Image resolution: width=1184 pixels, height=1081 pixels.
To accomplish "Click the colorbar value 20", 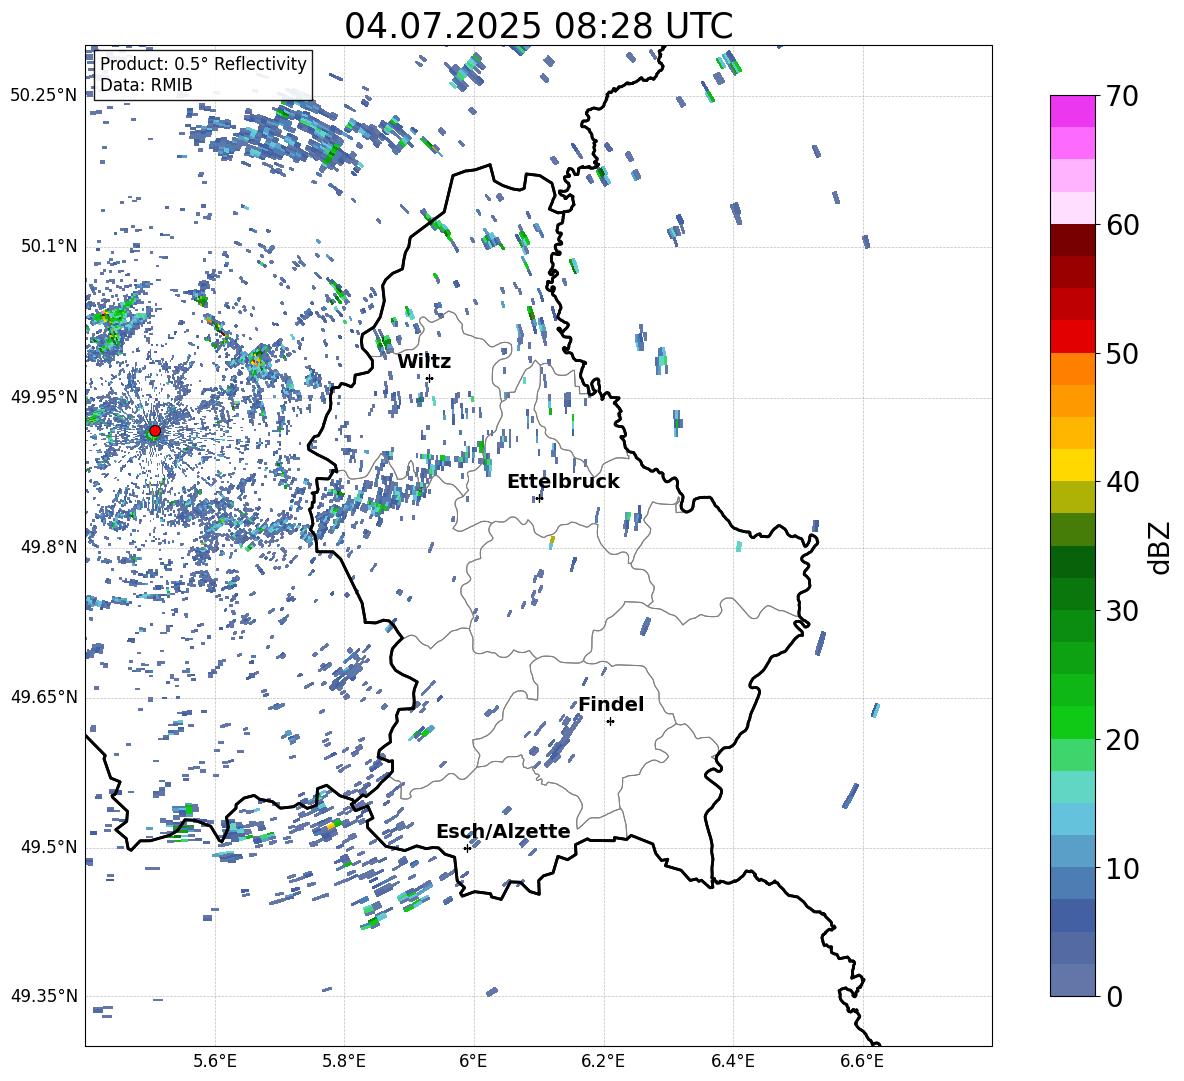I will 1122,739.
